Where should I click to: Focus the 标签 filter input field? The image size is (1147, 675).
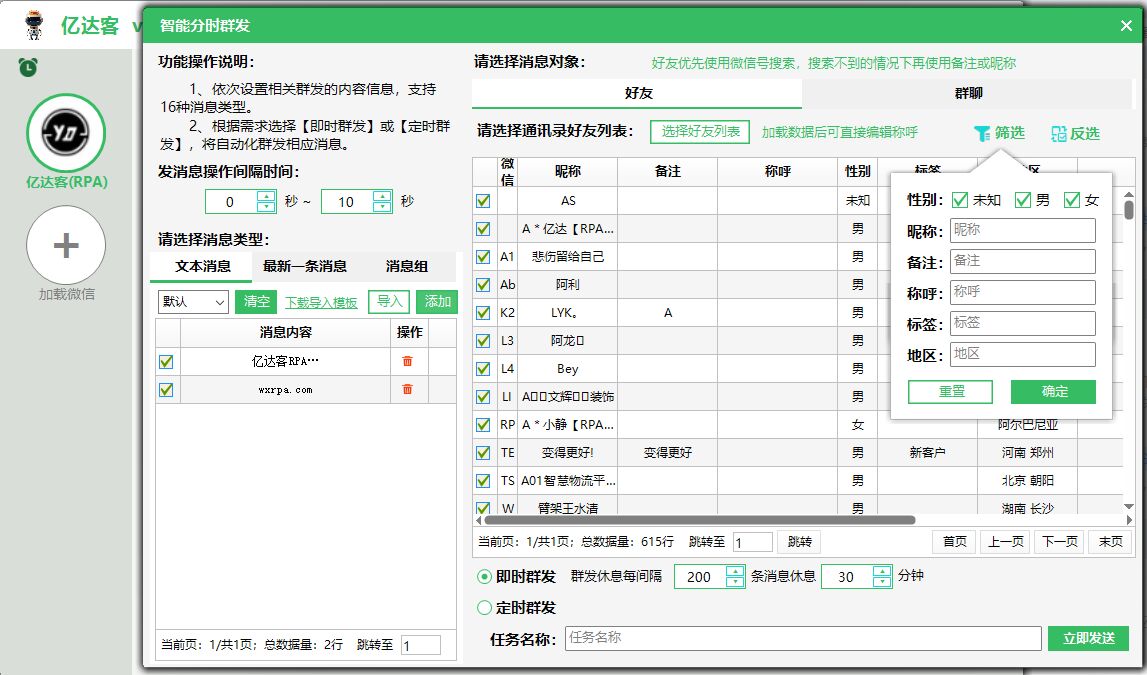click(1023, 323)
